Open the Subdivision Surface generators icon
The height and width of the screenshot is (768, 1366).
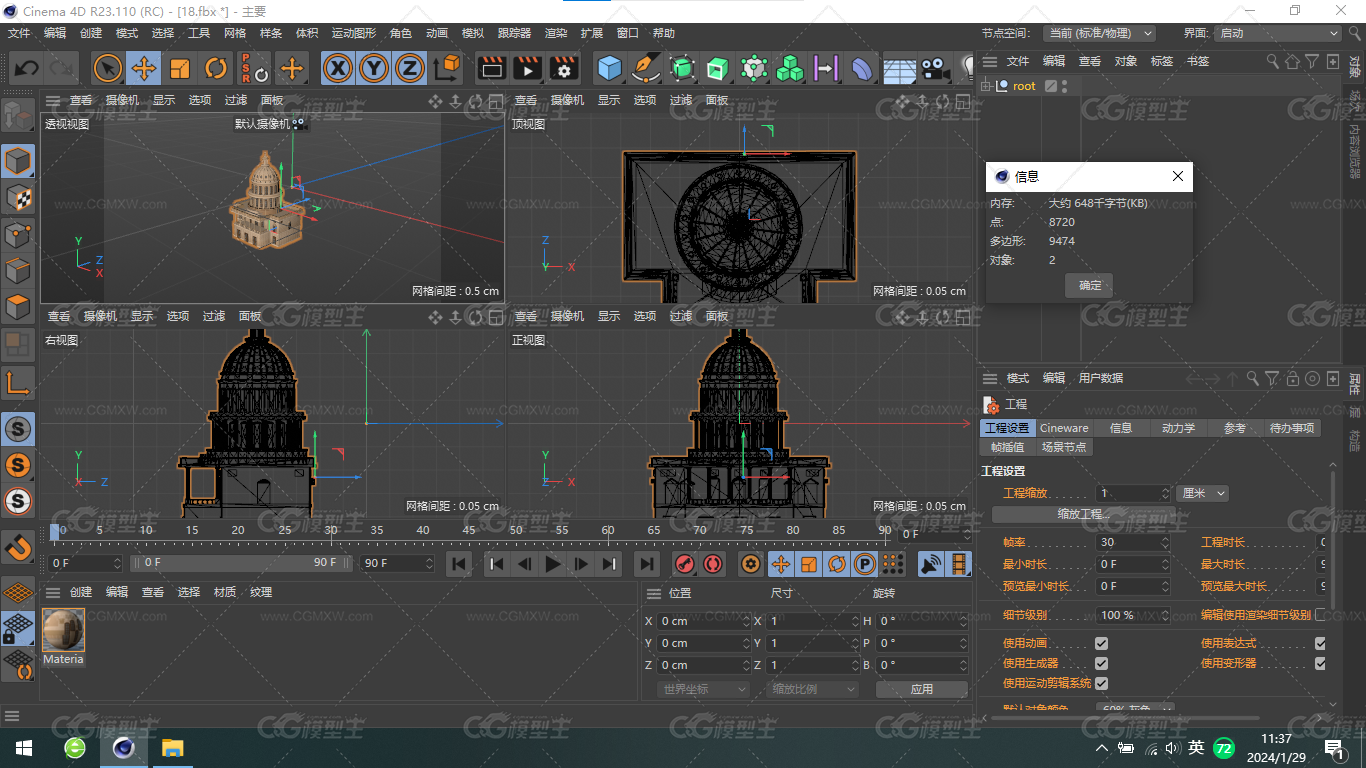(x=682, y=68)
